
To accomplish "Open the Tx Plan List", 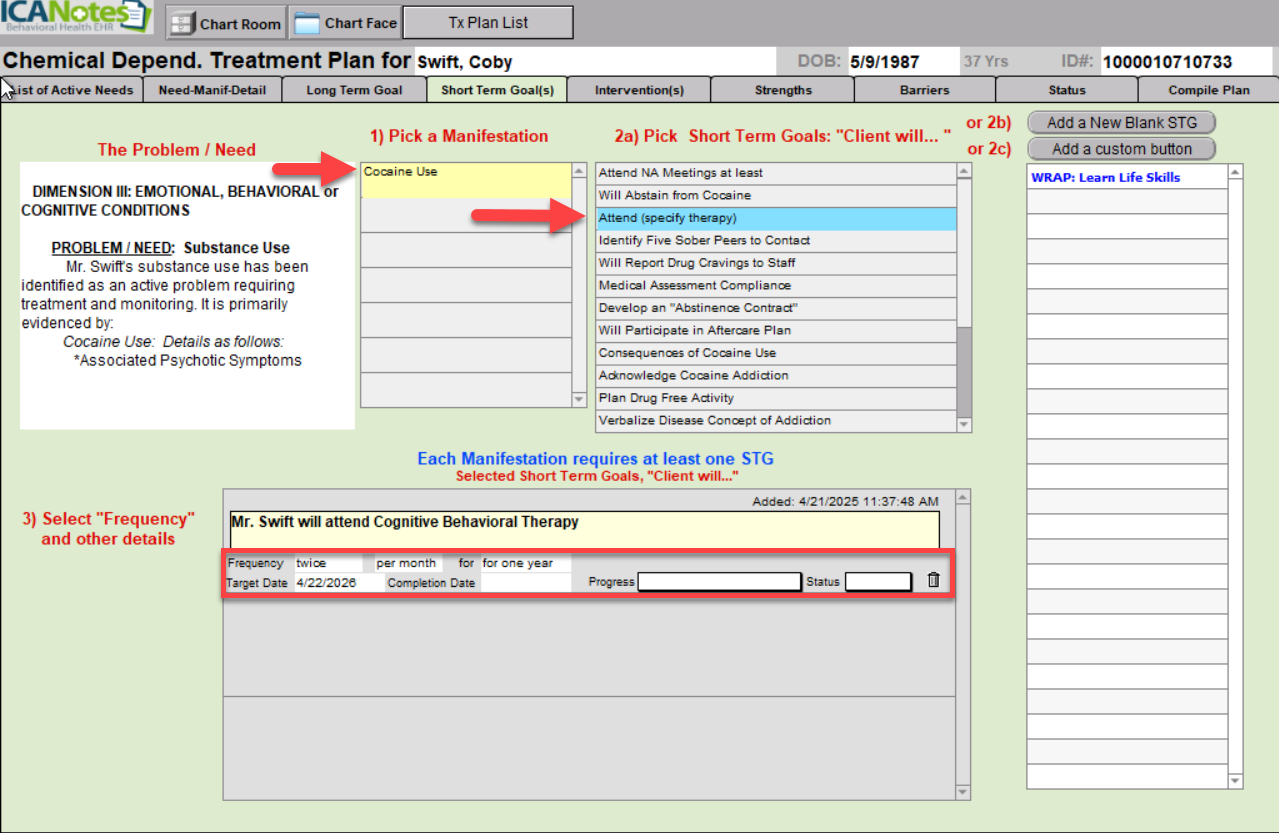I will (488, 22).
